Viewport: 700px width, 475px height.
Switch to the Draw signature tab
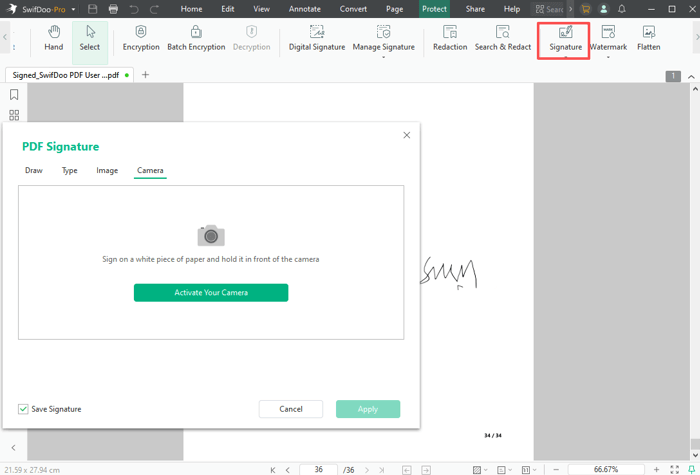[33, 171]
